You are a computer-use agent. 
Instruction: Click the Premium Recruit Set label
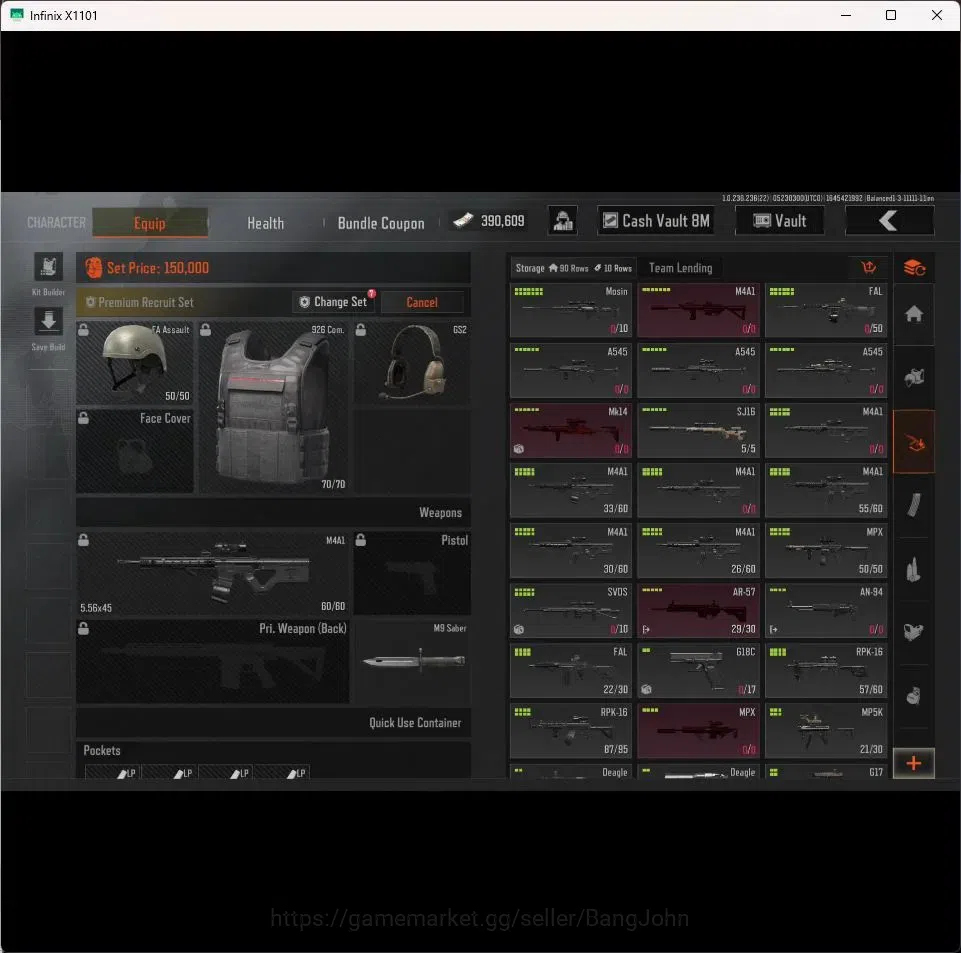click(146, 302)
